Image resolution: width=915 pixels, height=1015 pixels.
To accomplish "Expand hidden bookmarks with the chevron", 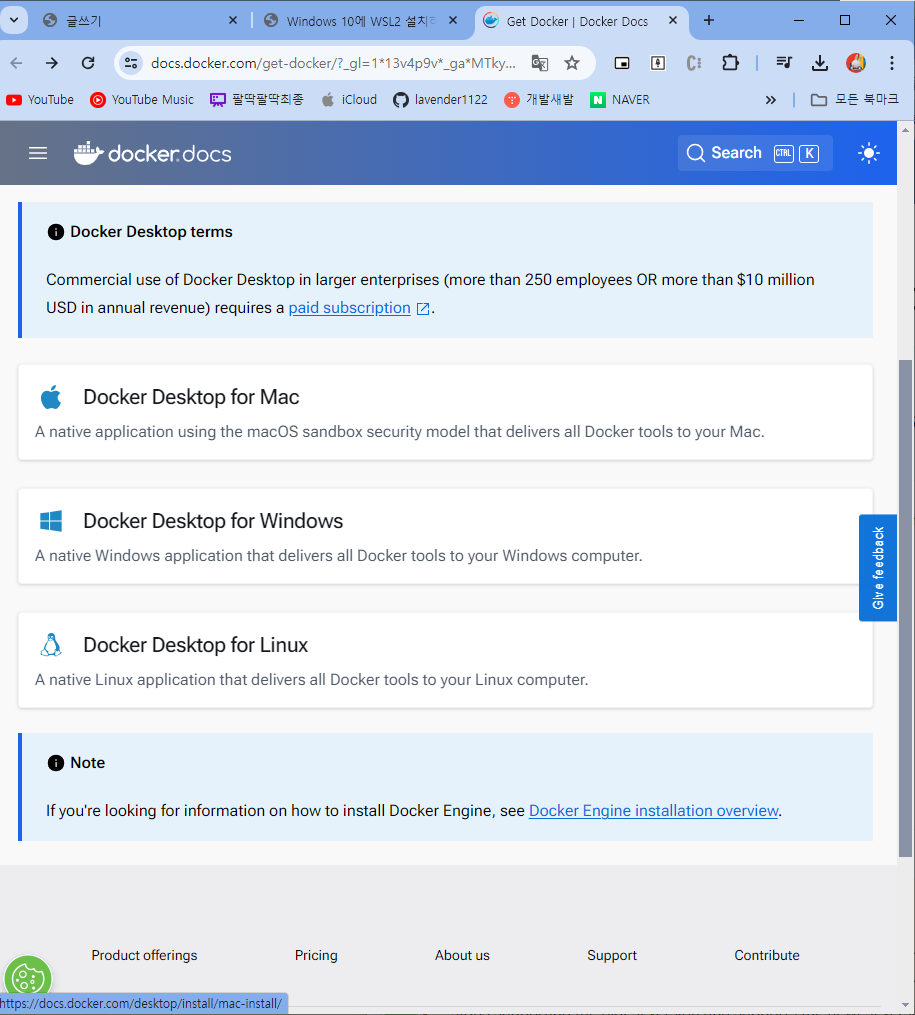I will pos(770,100).
